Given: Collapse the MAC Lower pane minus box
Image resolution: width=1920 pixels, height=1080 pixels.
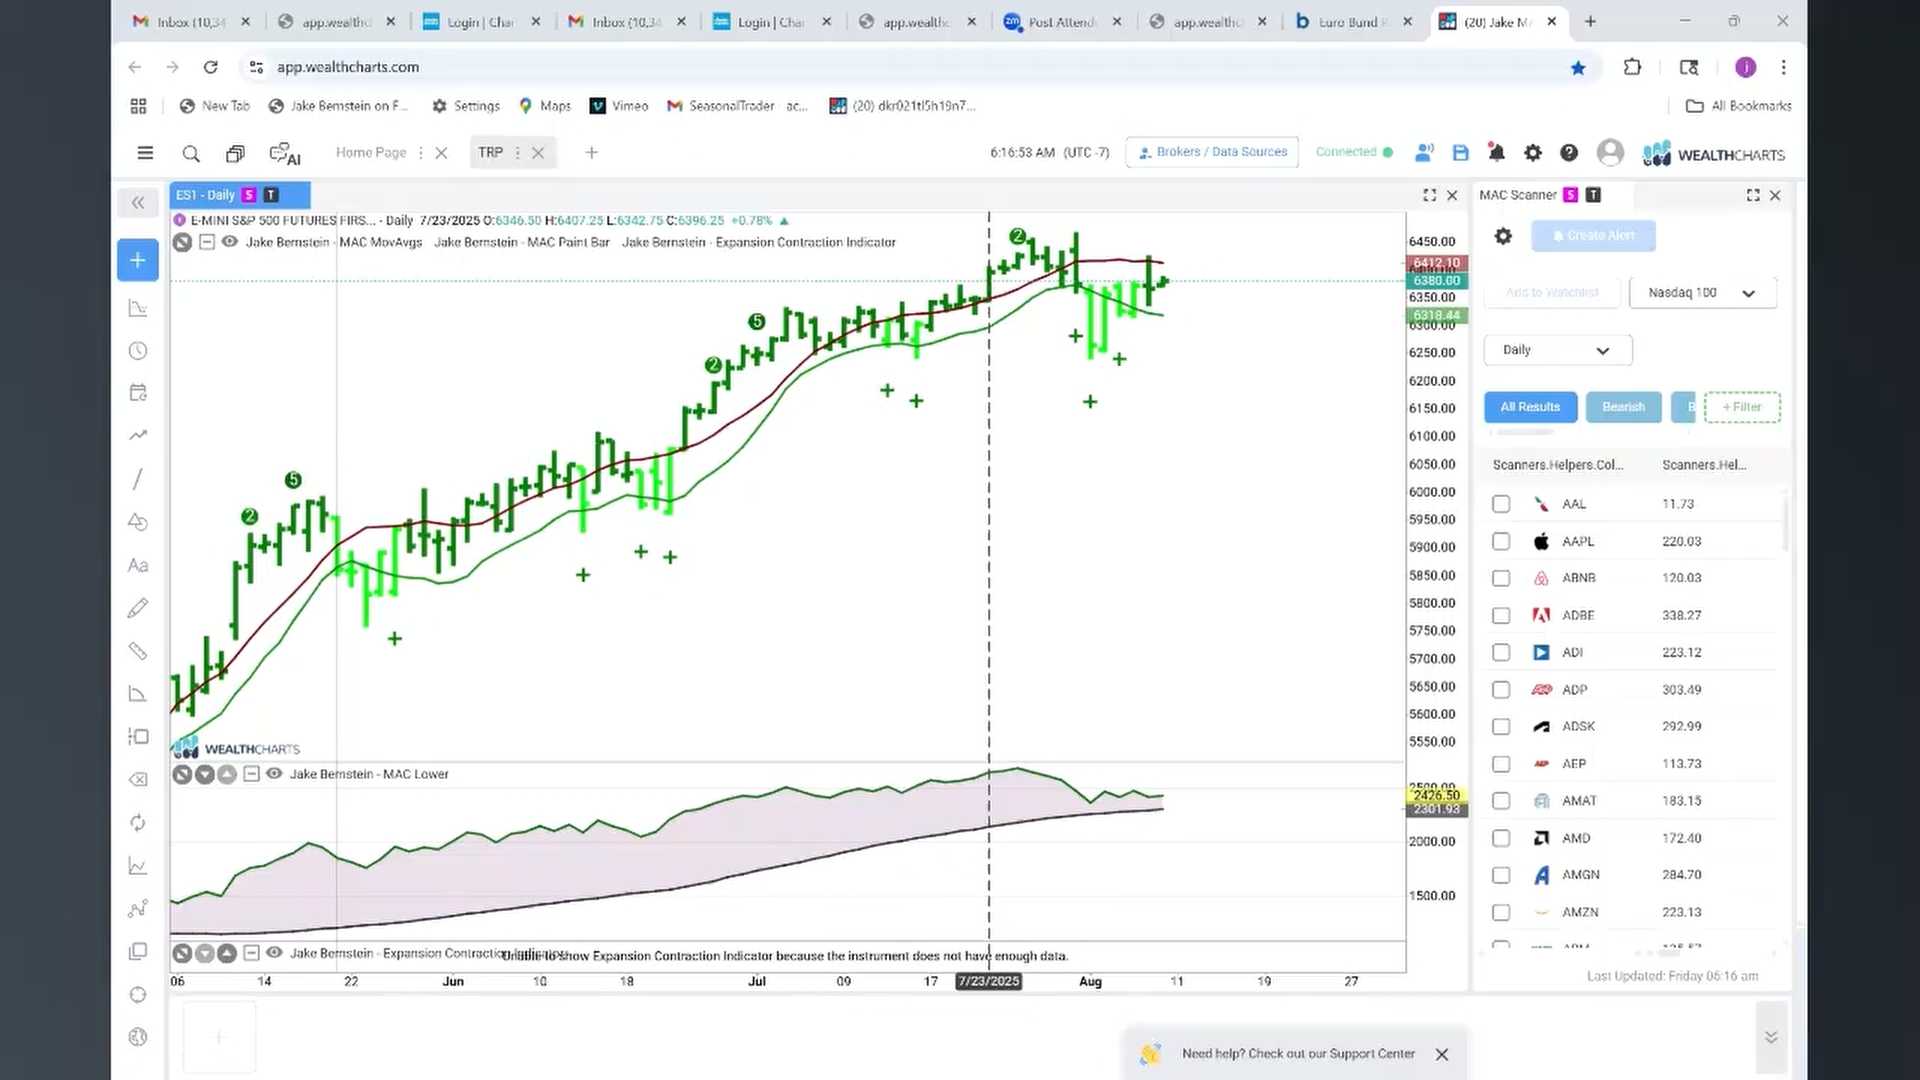Looking at the screenshot, I should point(251,774).
